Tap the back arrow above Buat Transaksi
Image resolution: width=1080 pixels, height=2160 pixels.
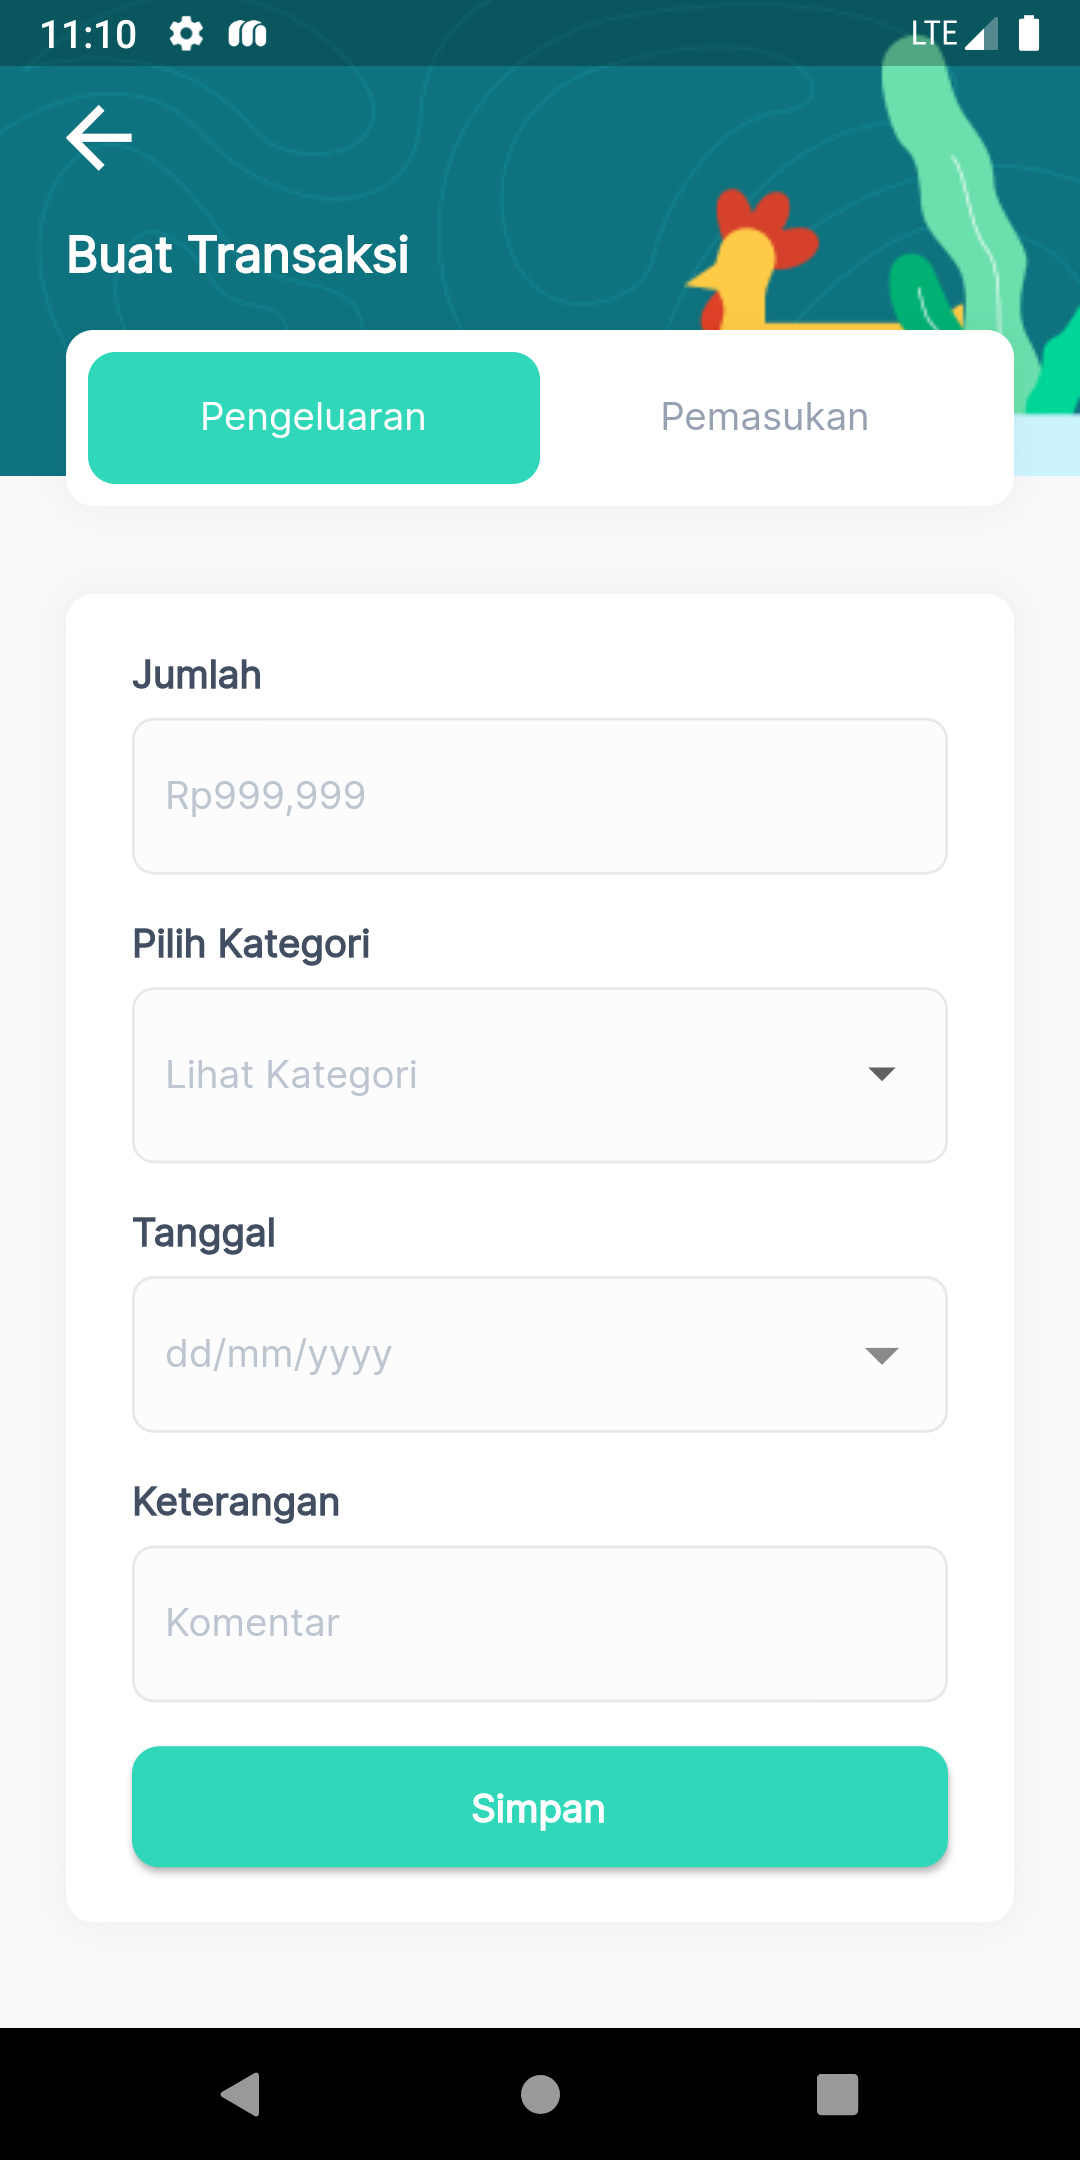pos(99,138)
